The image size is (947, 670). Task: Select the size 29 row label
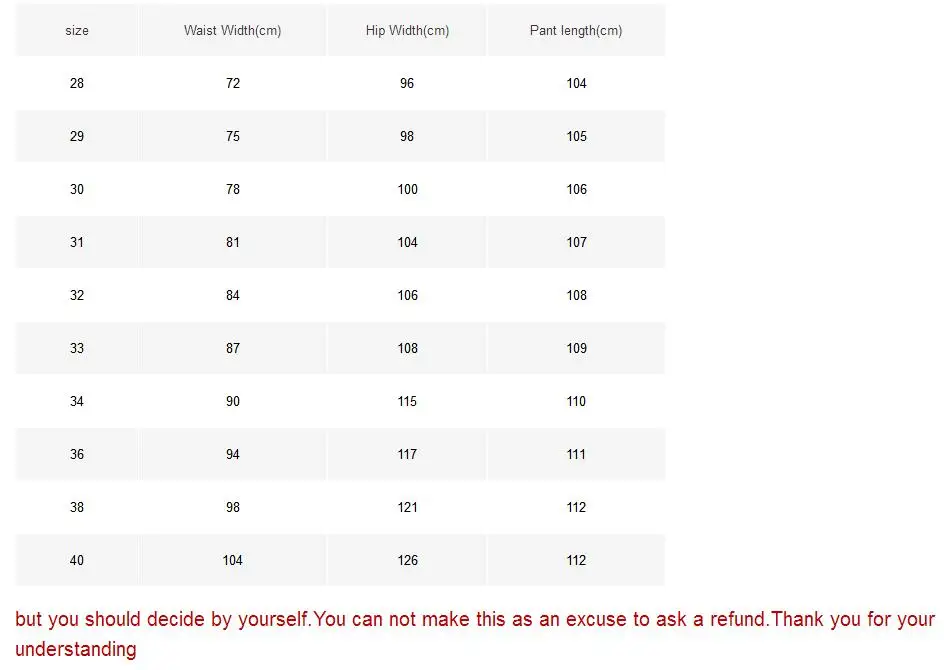click(x=77, y=137)
